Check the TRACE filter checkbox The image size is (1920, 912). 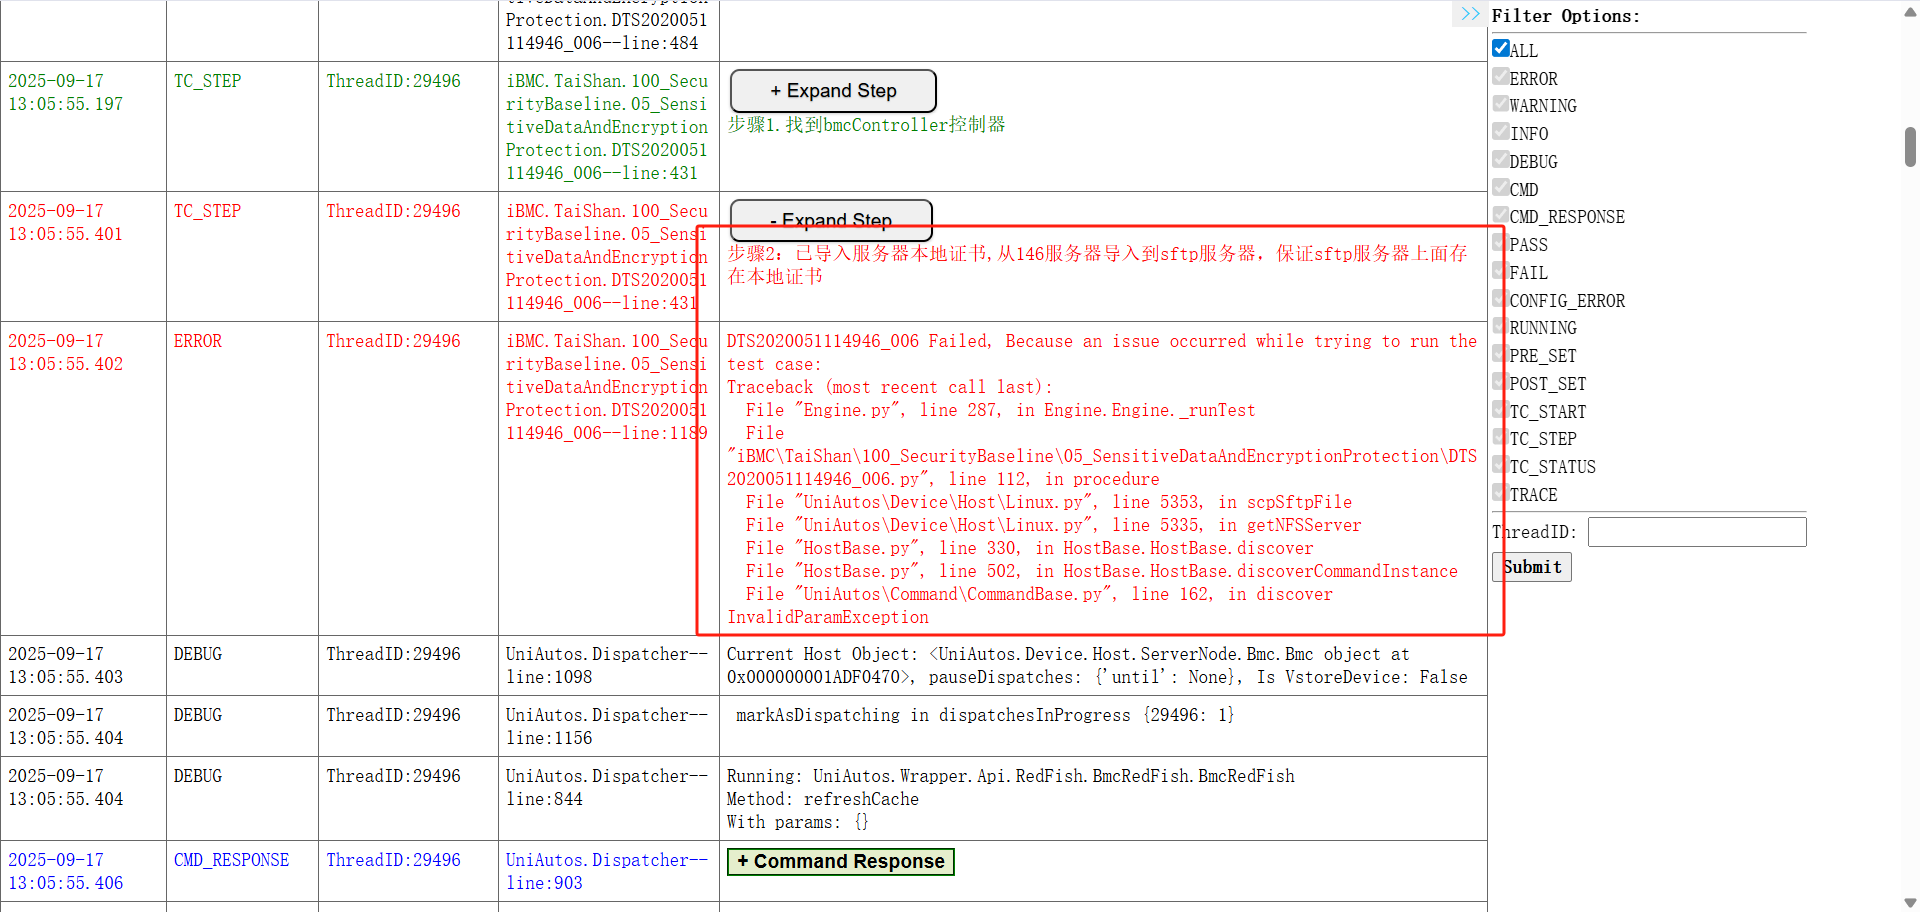pyautogui.click(x=1500, y=493)
